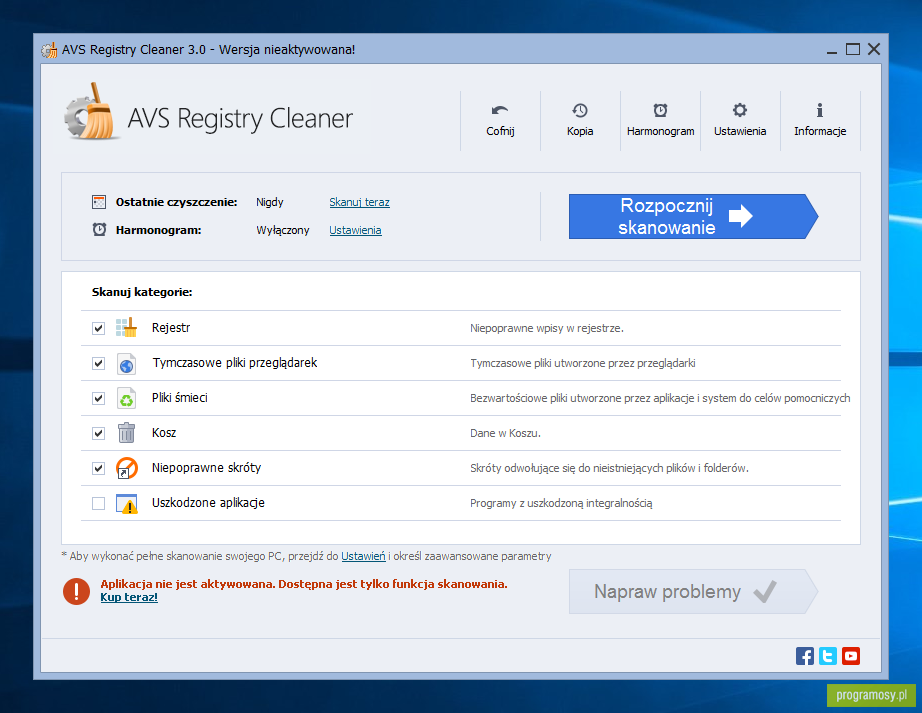Uncheck Tymczasowe pliki przeglądarek checkbox
Screen dimensions: 922x713
(x=98, y=363)
